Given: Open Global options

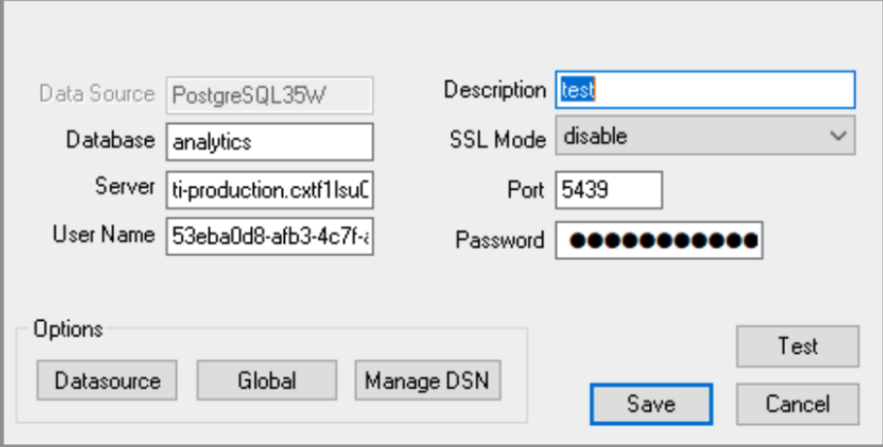Looking at the screenshot, I should pyautogui.click(x=267, y=380).
